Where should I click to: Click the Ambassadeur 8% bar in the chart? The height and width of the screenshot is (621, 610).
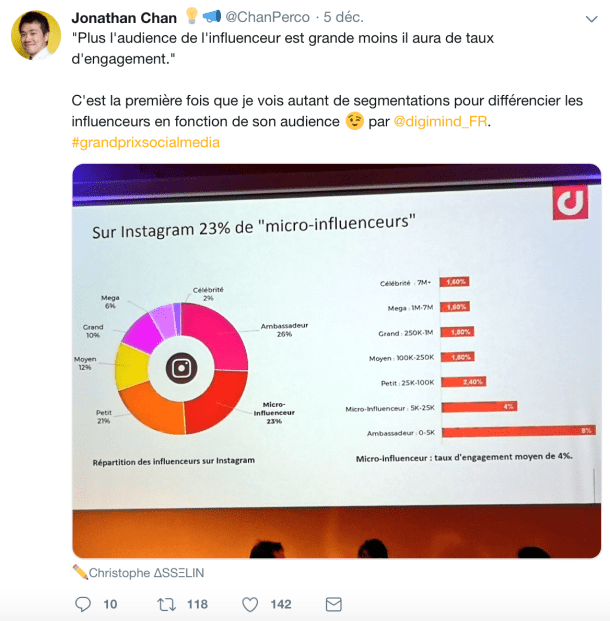point(518,431)
